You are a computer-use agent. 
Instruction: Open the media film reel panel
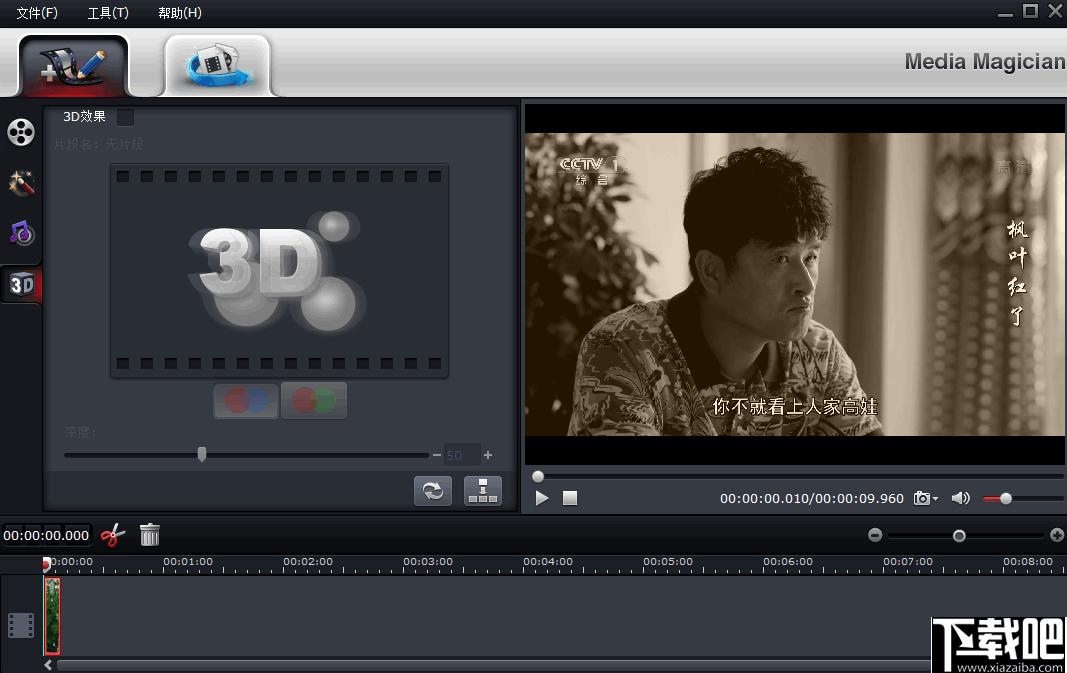tap(21, 132)
